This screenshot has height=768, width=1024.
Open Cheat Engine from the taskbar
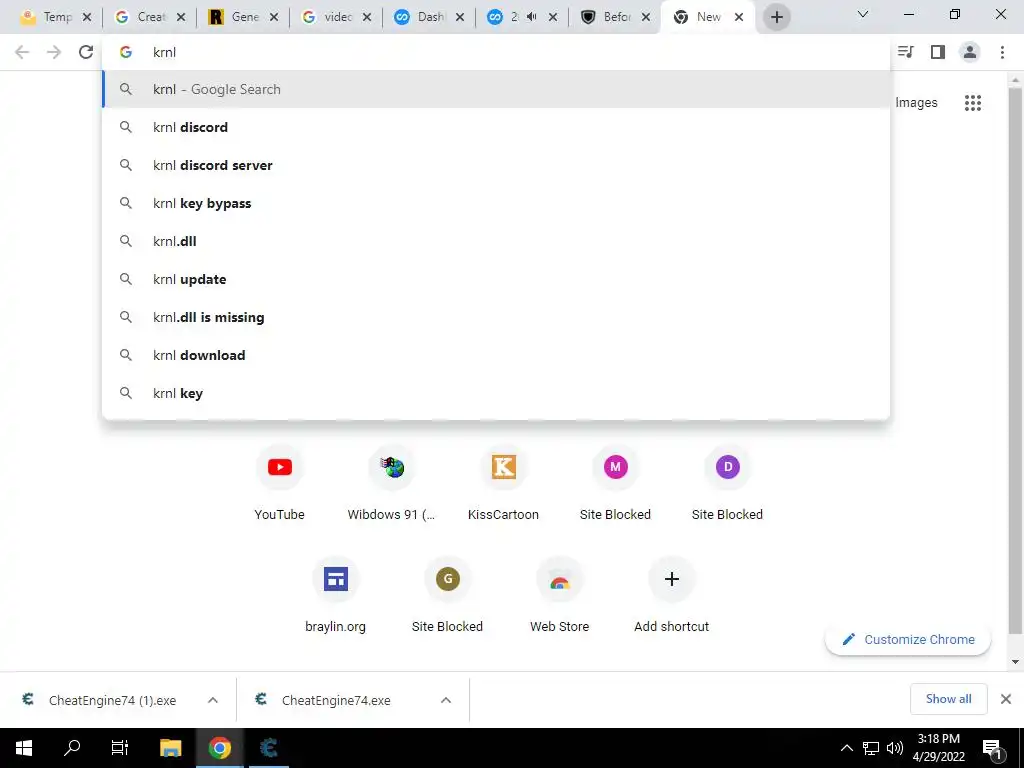click(268, 748)
